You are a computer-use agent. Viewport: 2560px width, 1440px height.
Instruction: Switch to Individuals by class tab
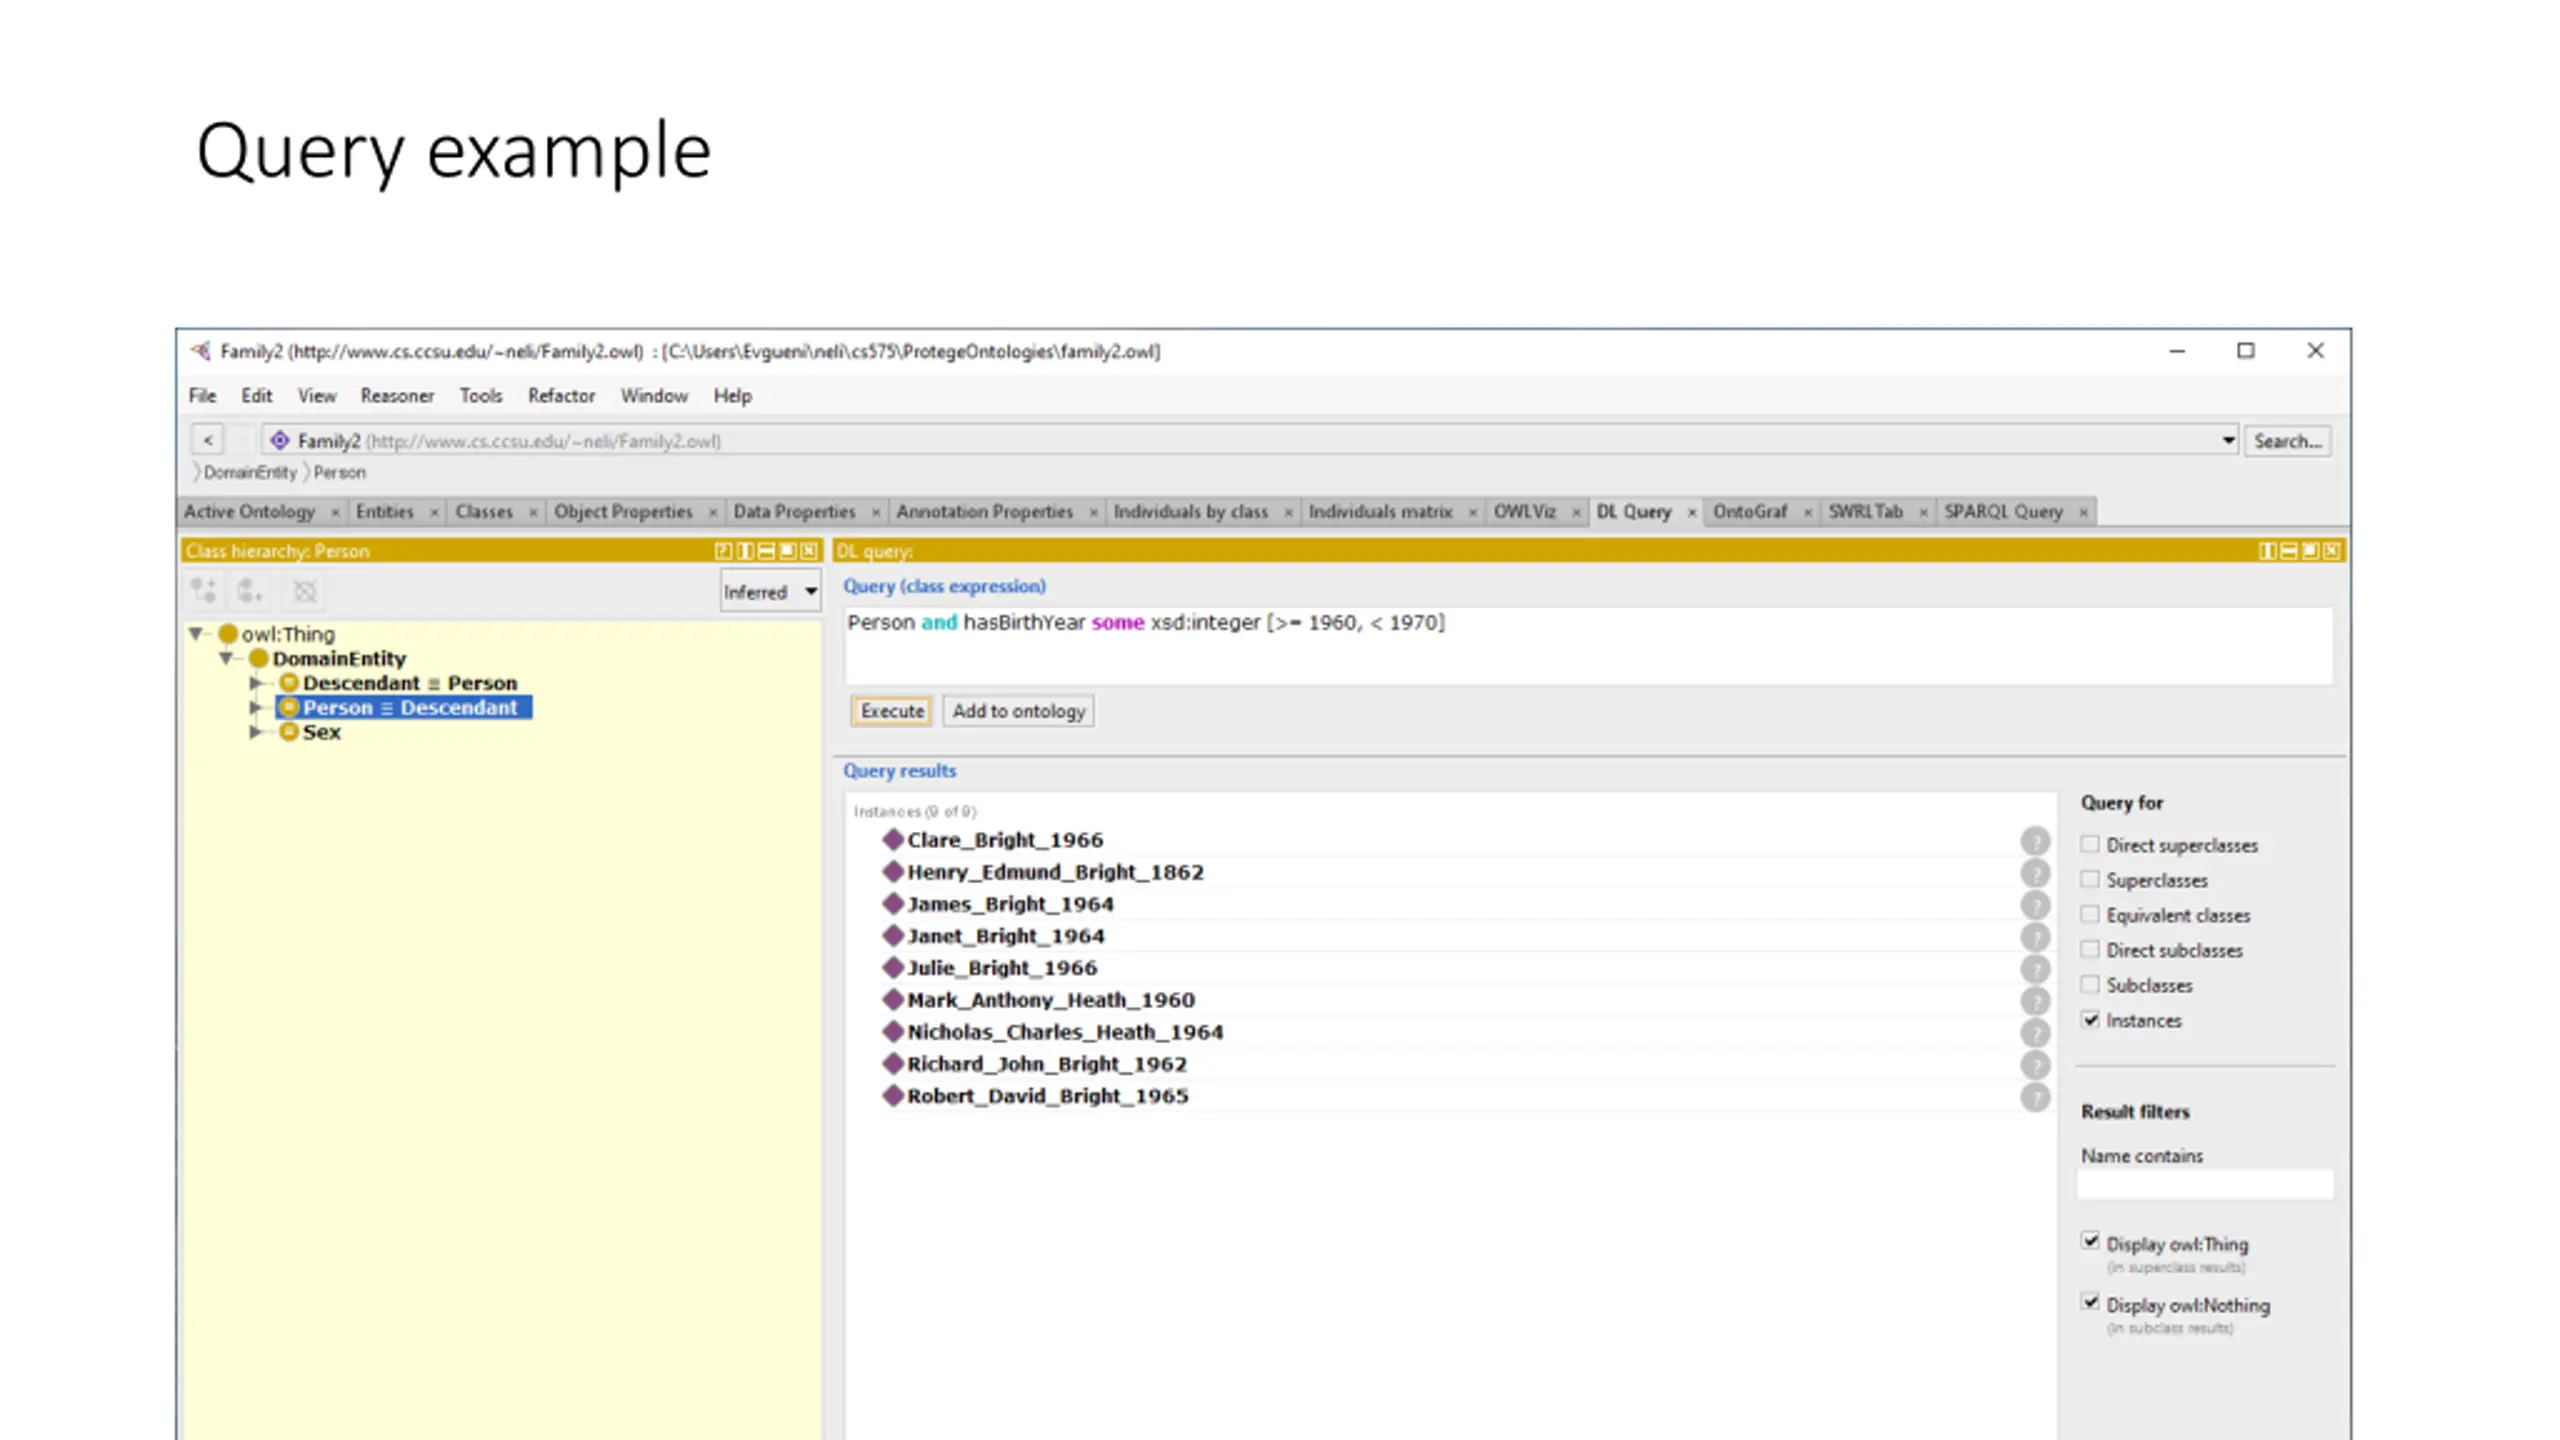[1190, 512]
